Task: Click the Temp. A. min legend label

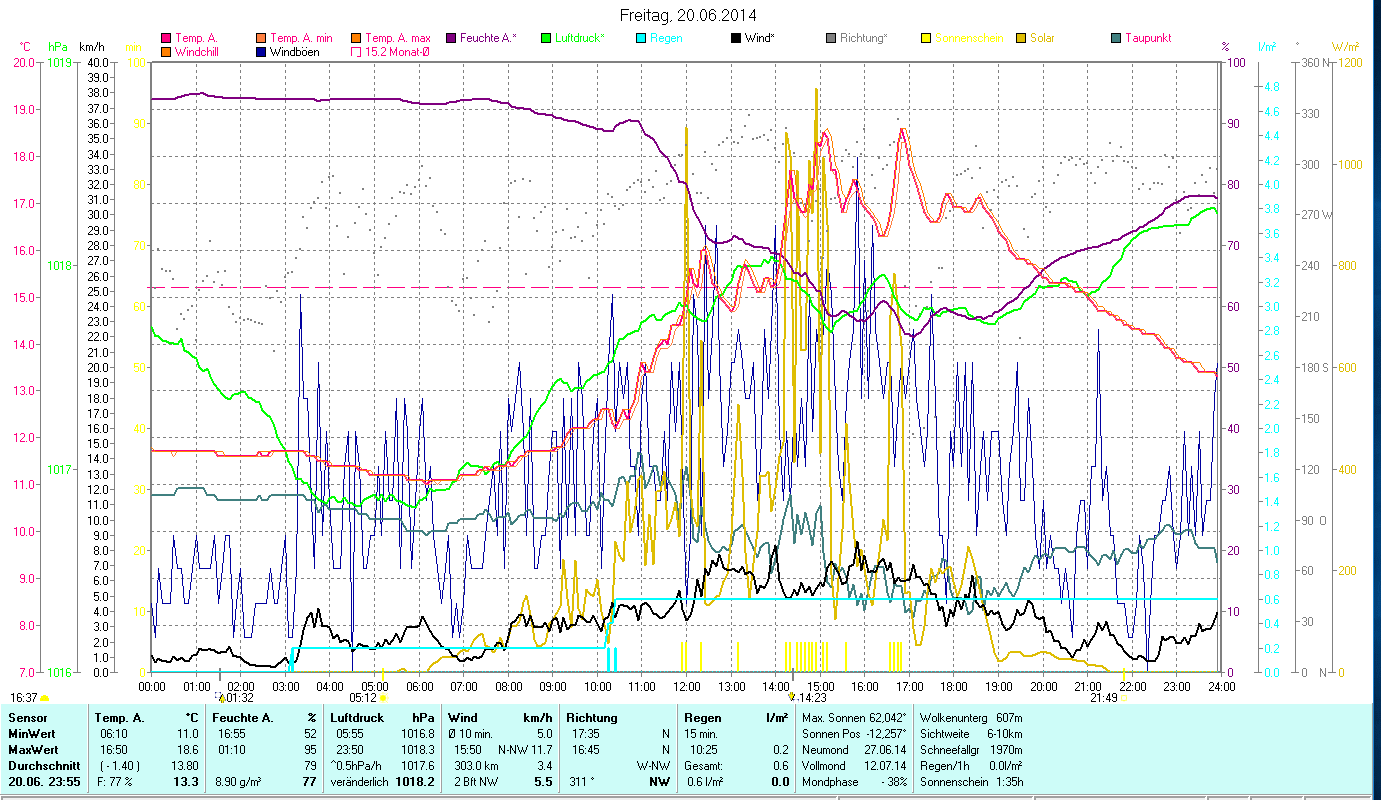Action: click(x=300, y=38)
